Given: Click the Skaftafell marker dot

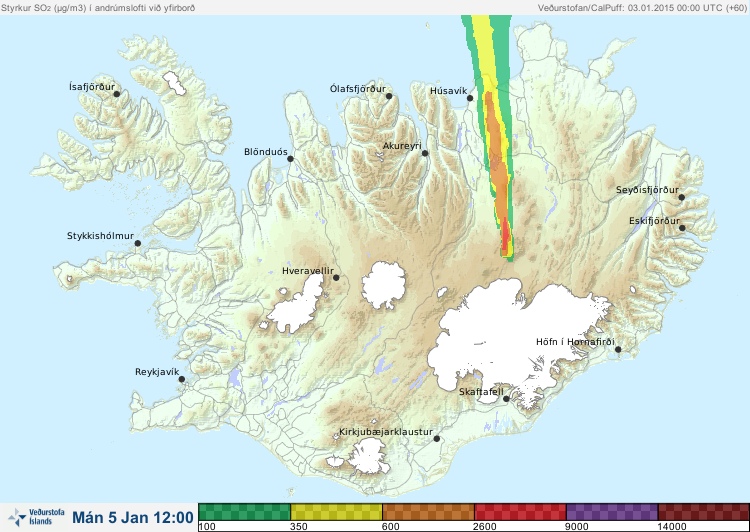Looking at the screenshot, I should pyautogui.click(x=507, y=399).
